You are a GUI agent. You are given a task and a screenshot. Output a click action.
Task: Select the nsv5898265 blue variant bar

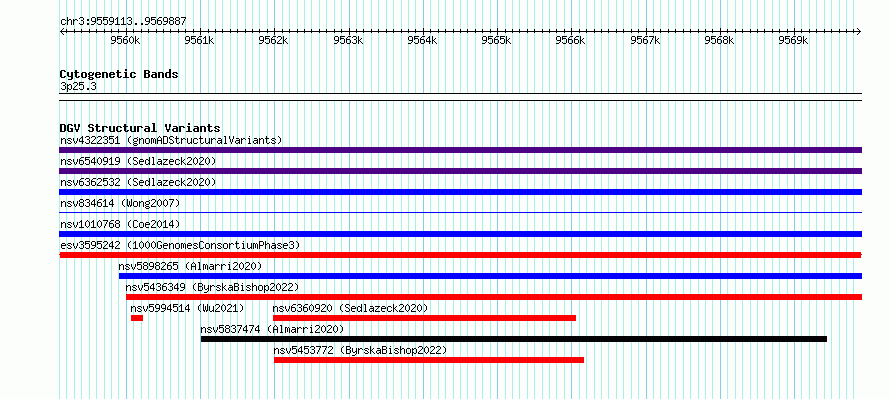[x=490, y=276]
